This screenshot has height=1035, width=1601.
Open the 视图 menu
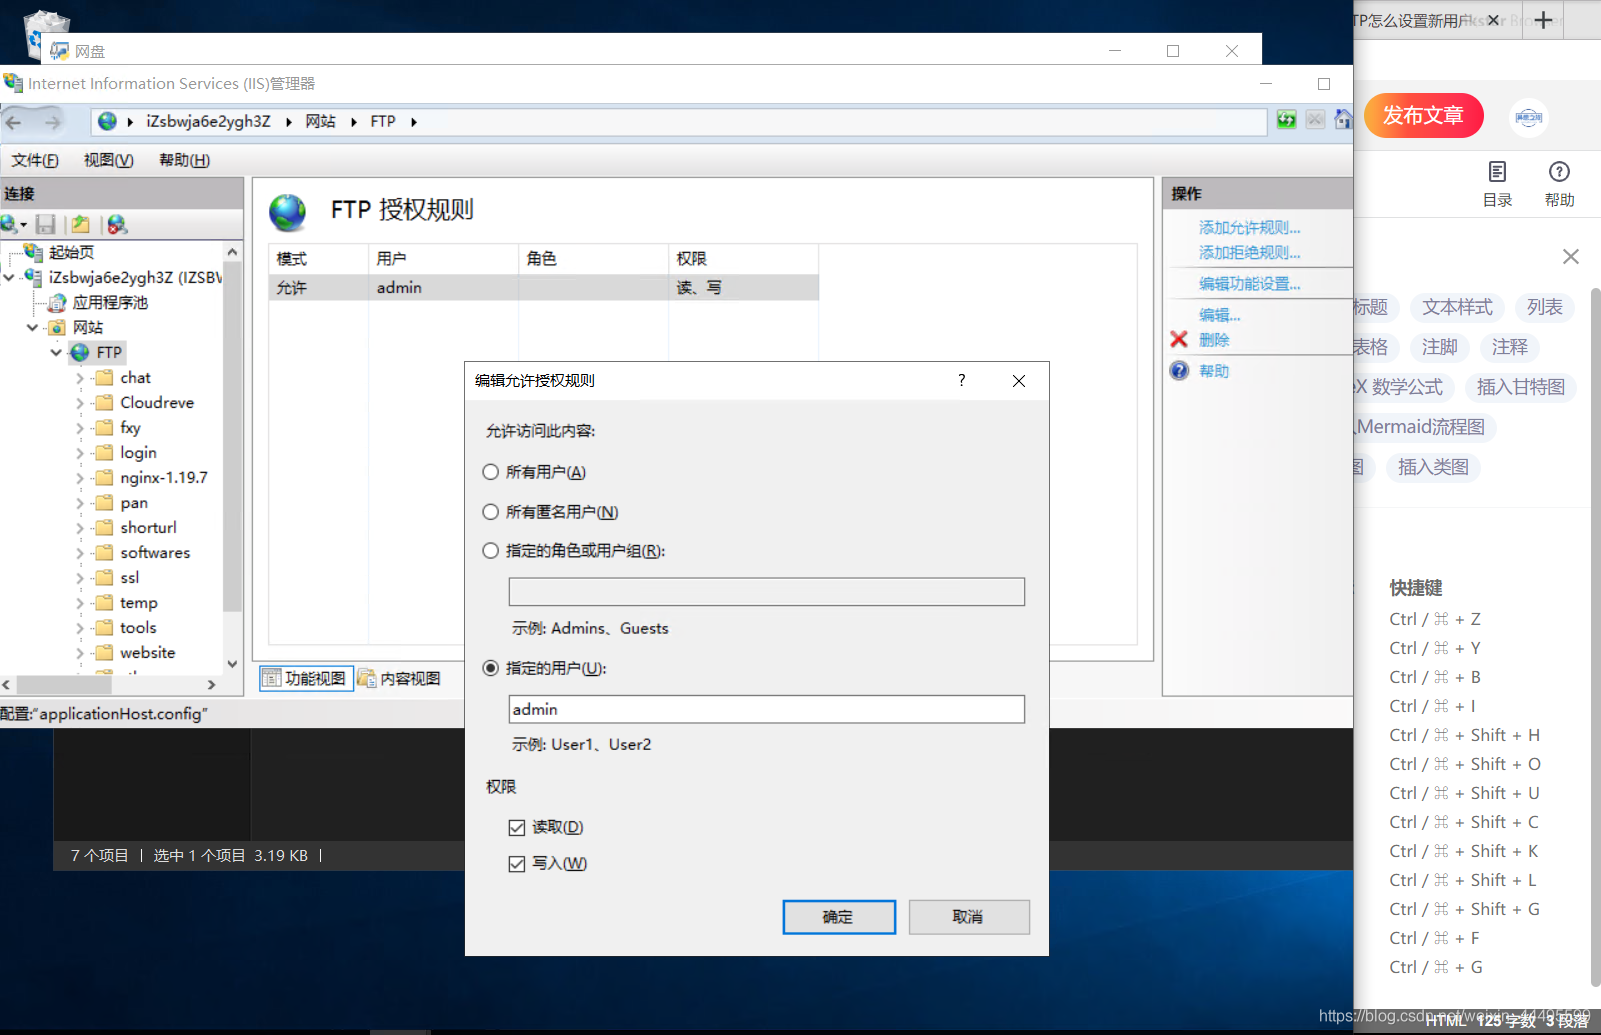point(108,160)
